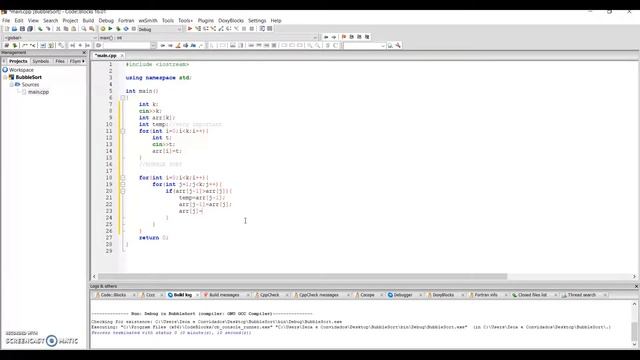Switch to the Thread search log tab

point(582,295)
